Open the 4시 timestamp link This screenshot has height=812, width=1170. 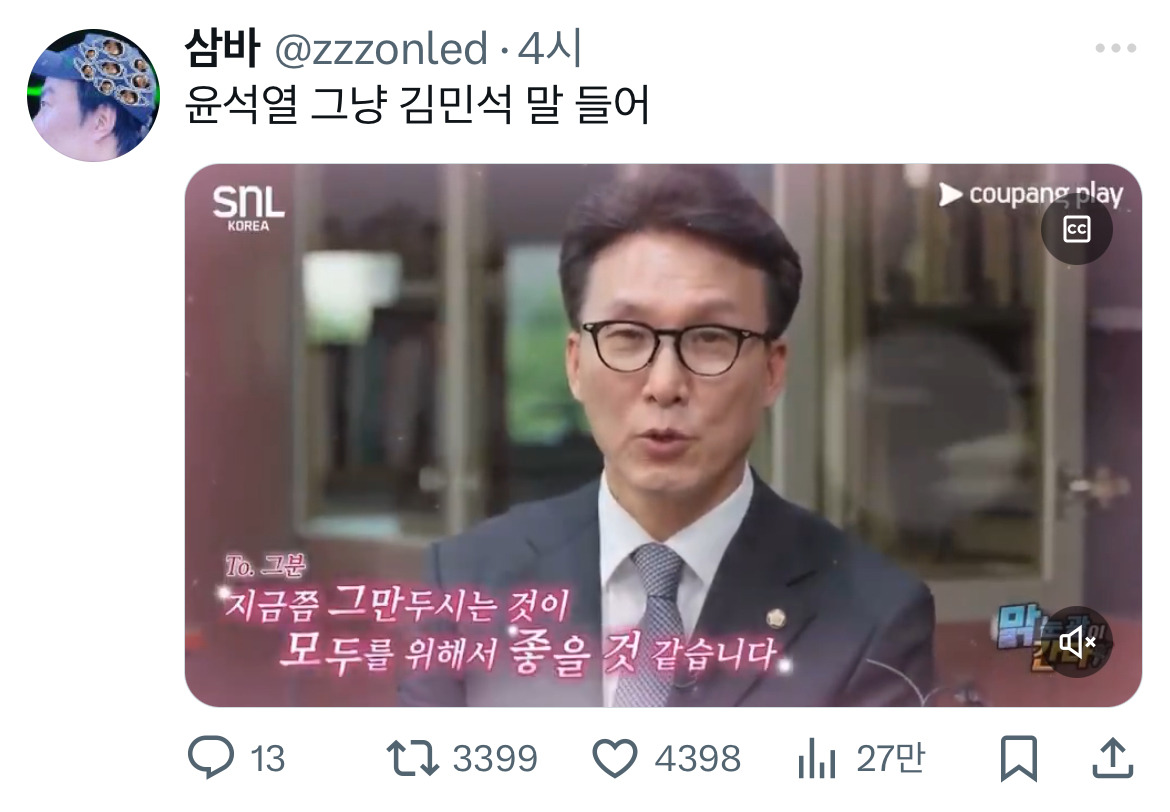coord(550,49)
